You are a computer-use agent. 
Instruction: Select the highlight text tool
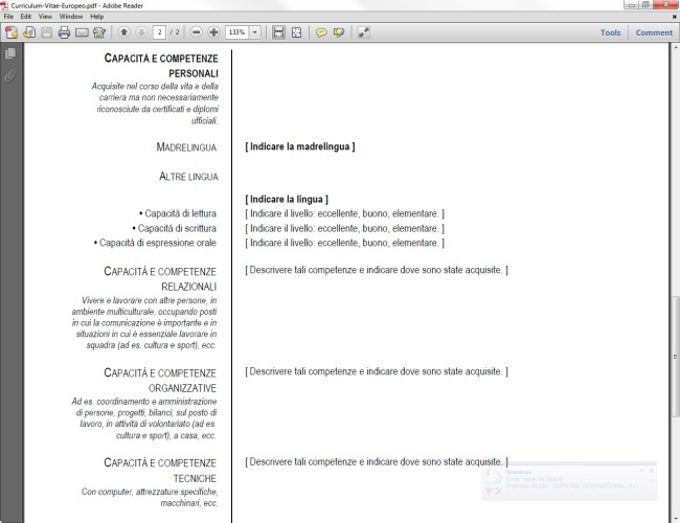click(x=339, y=33)
